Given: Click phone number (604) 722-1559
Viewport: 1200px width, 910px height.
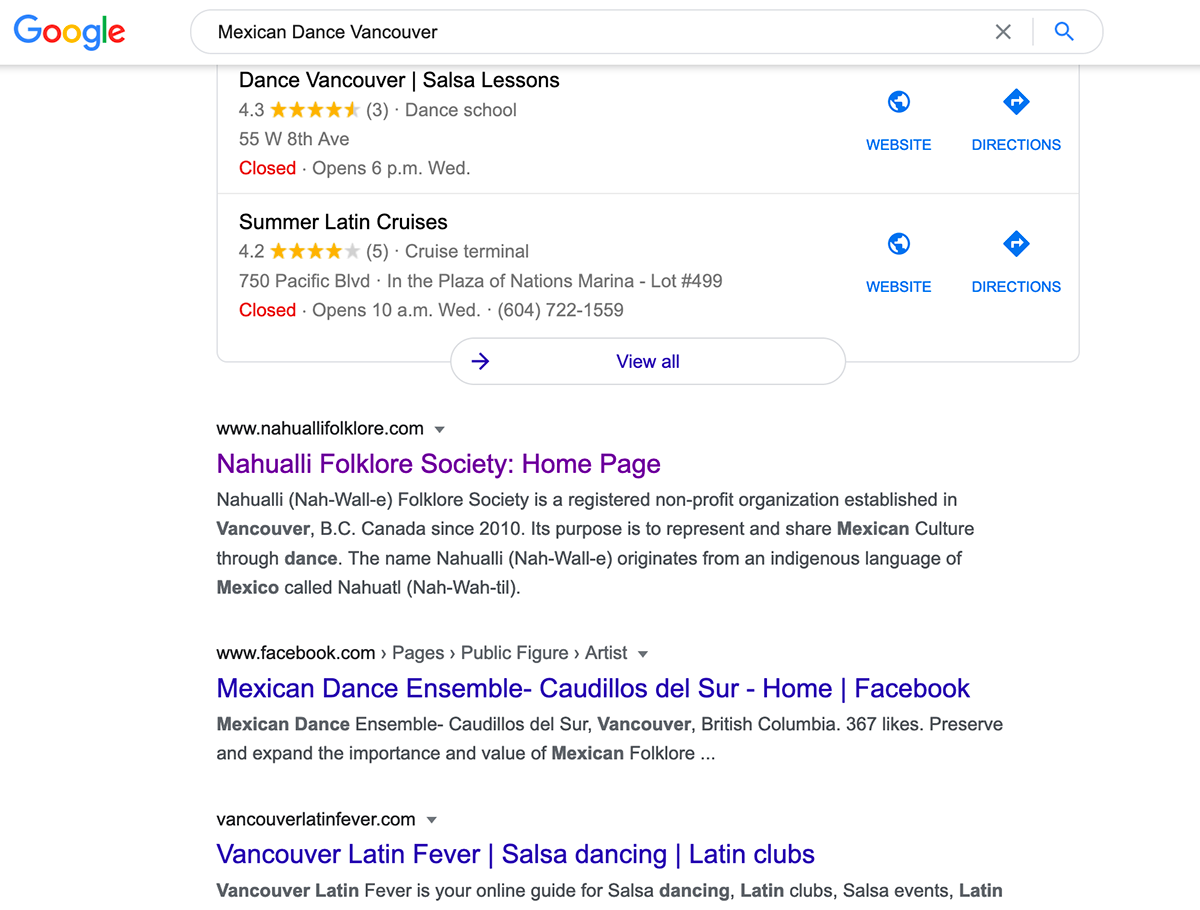Looking at the screenshot, I should (561, 310).
